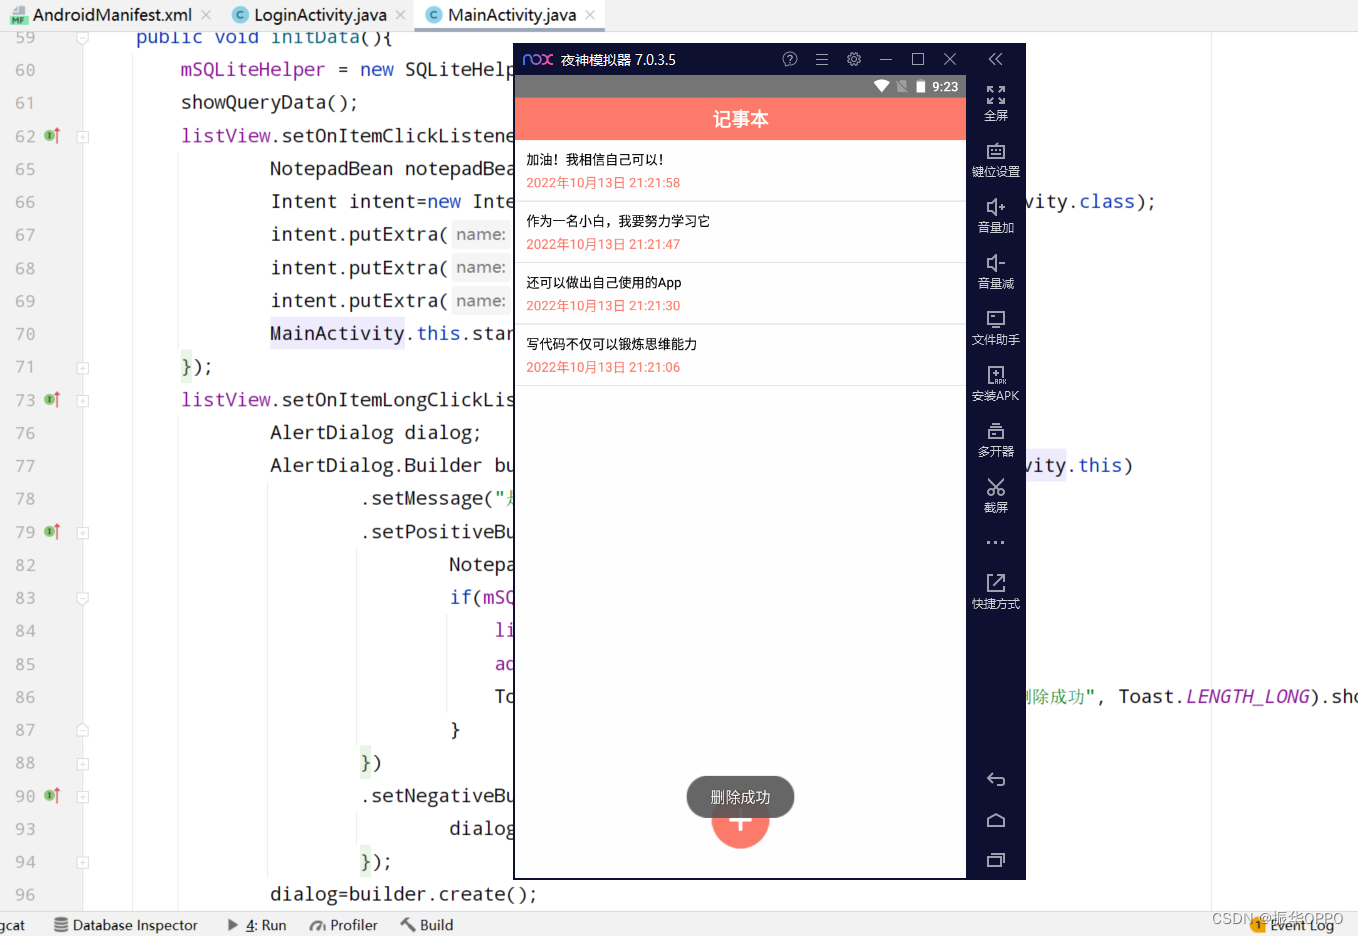Collapse the if block at line 83
Viewport: 1358px width, 936px height.
click(83, 599)
